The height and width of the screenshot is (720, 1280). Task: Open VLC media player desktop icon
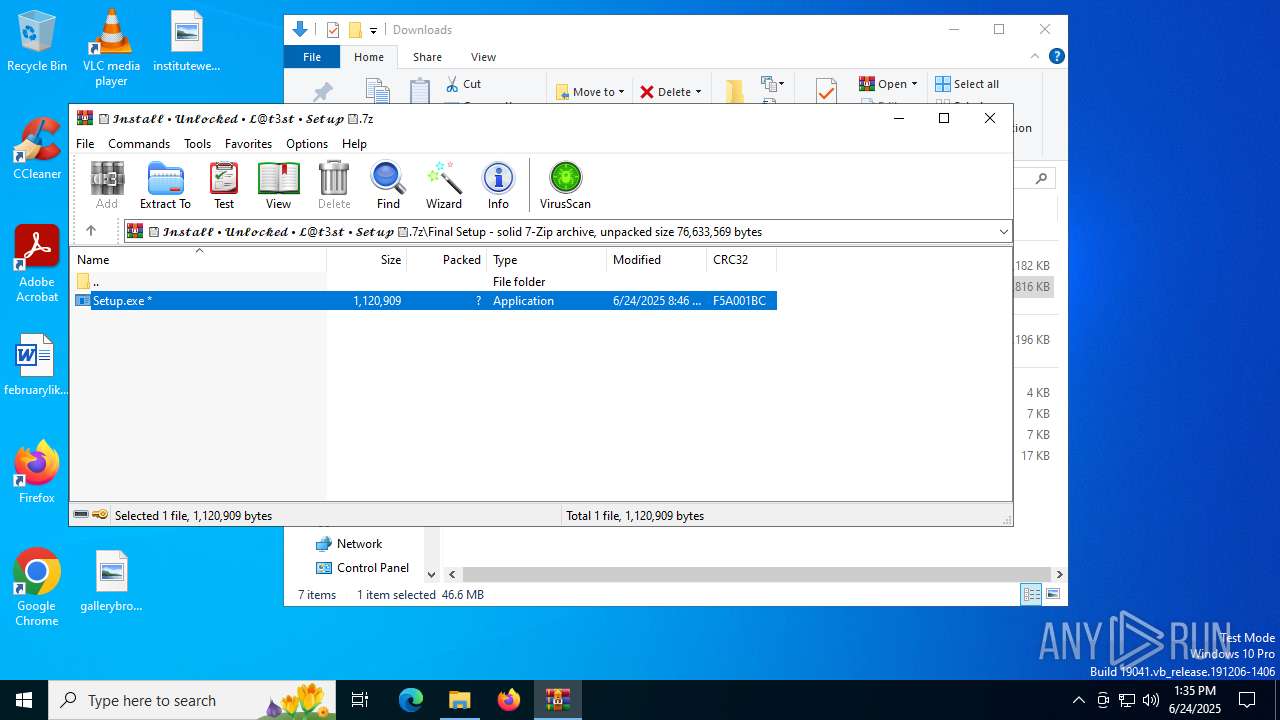coord(111,47)
